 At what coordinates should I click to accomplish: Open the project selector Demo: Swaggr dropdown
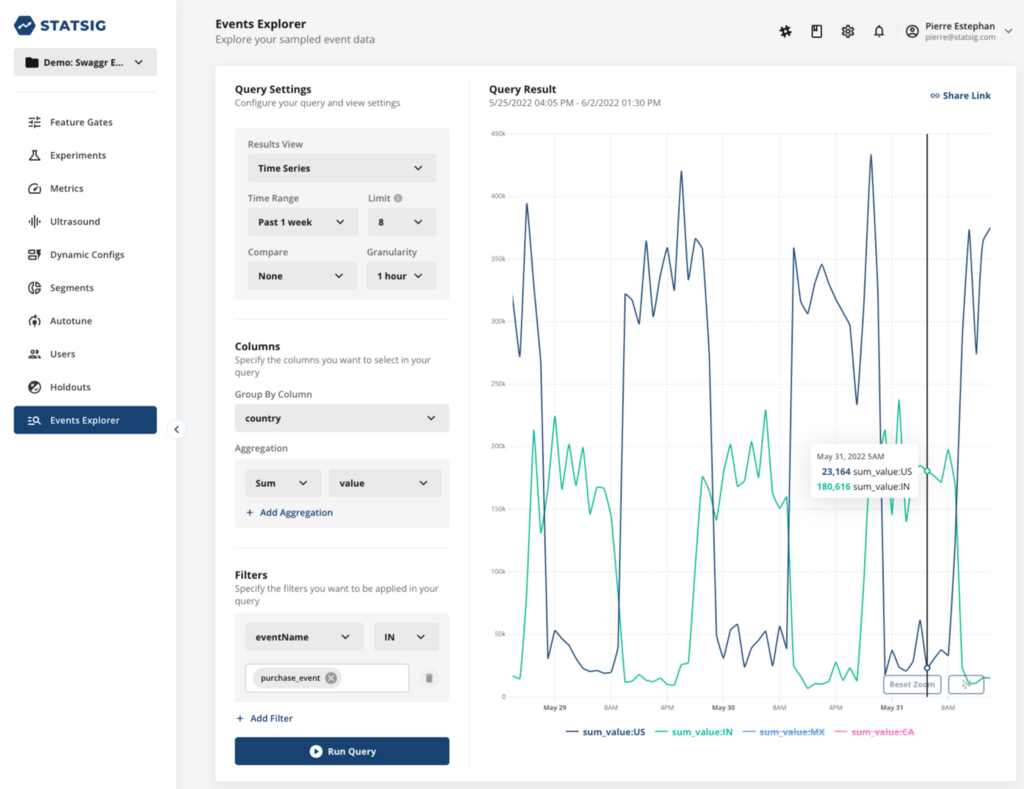(85, 62)
